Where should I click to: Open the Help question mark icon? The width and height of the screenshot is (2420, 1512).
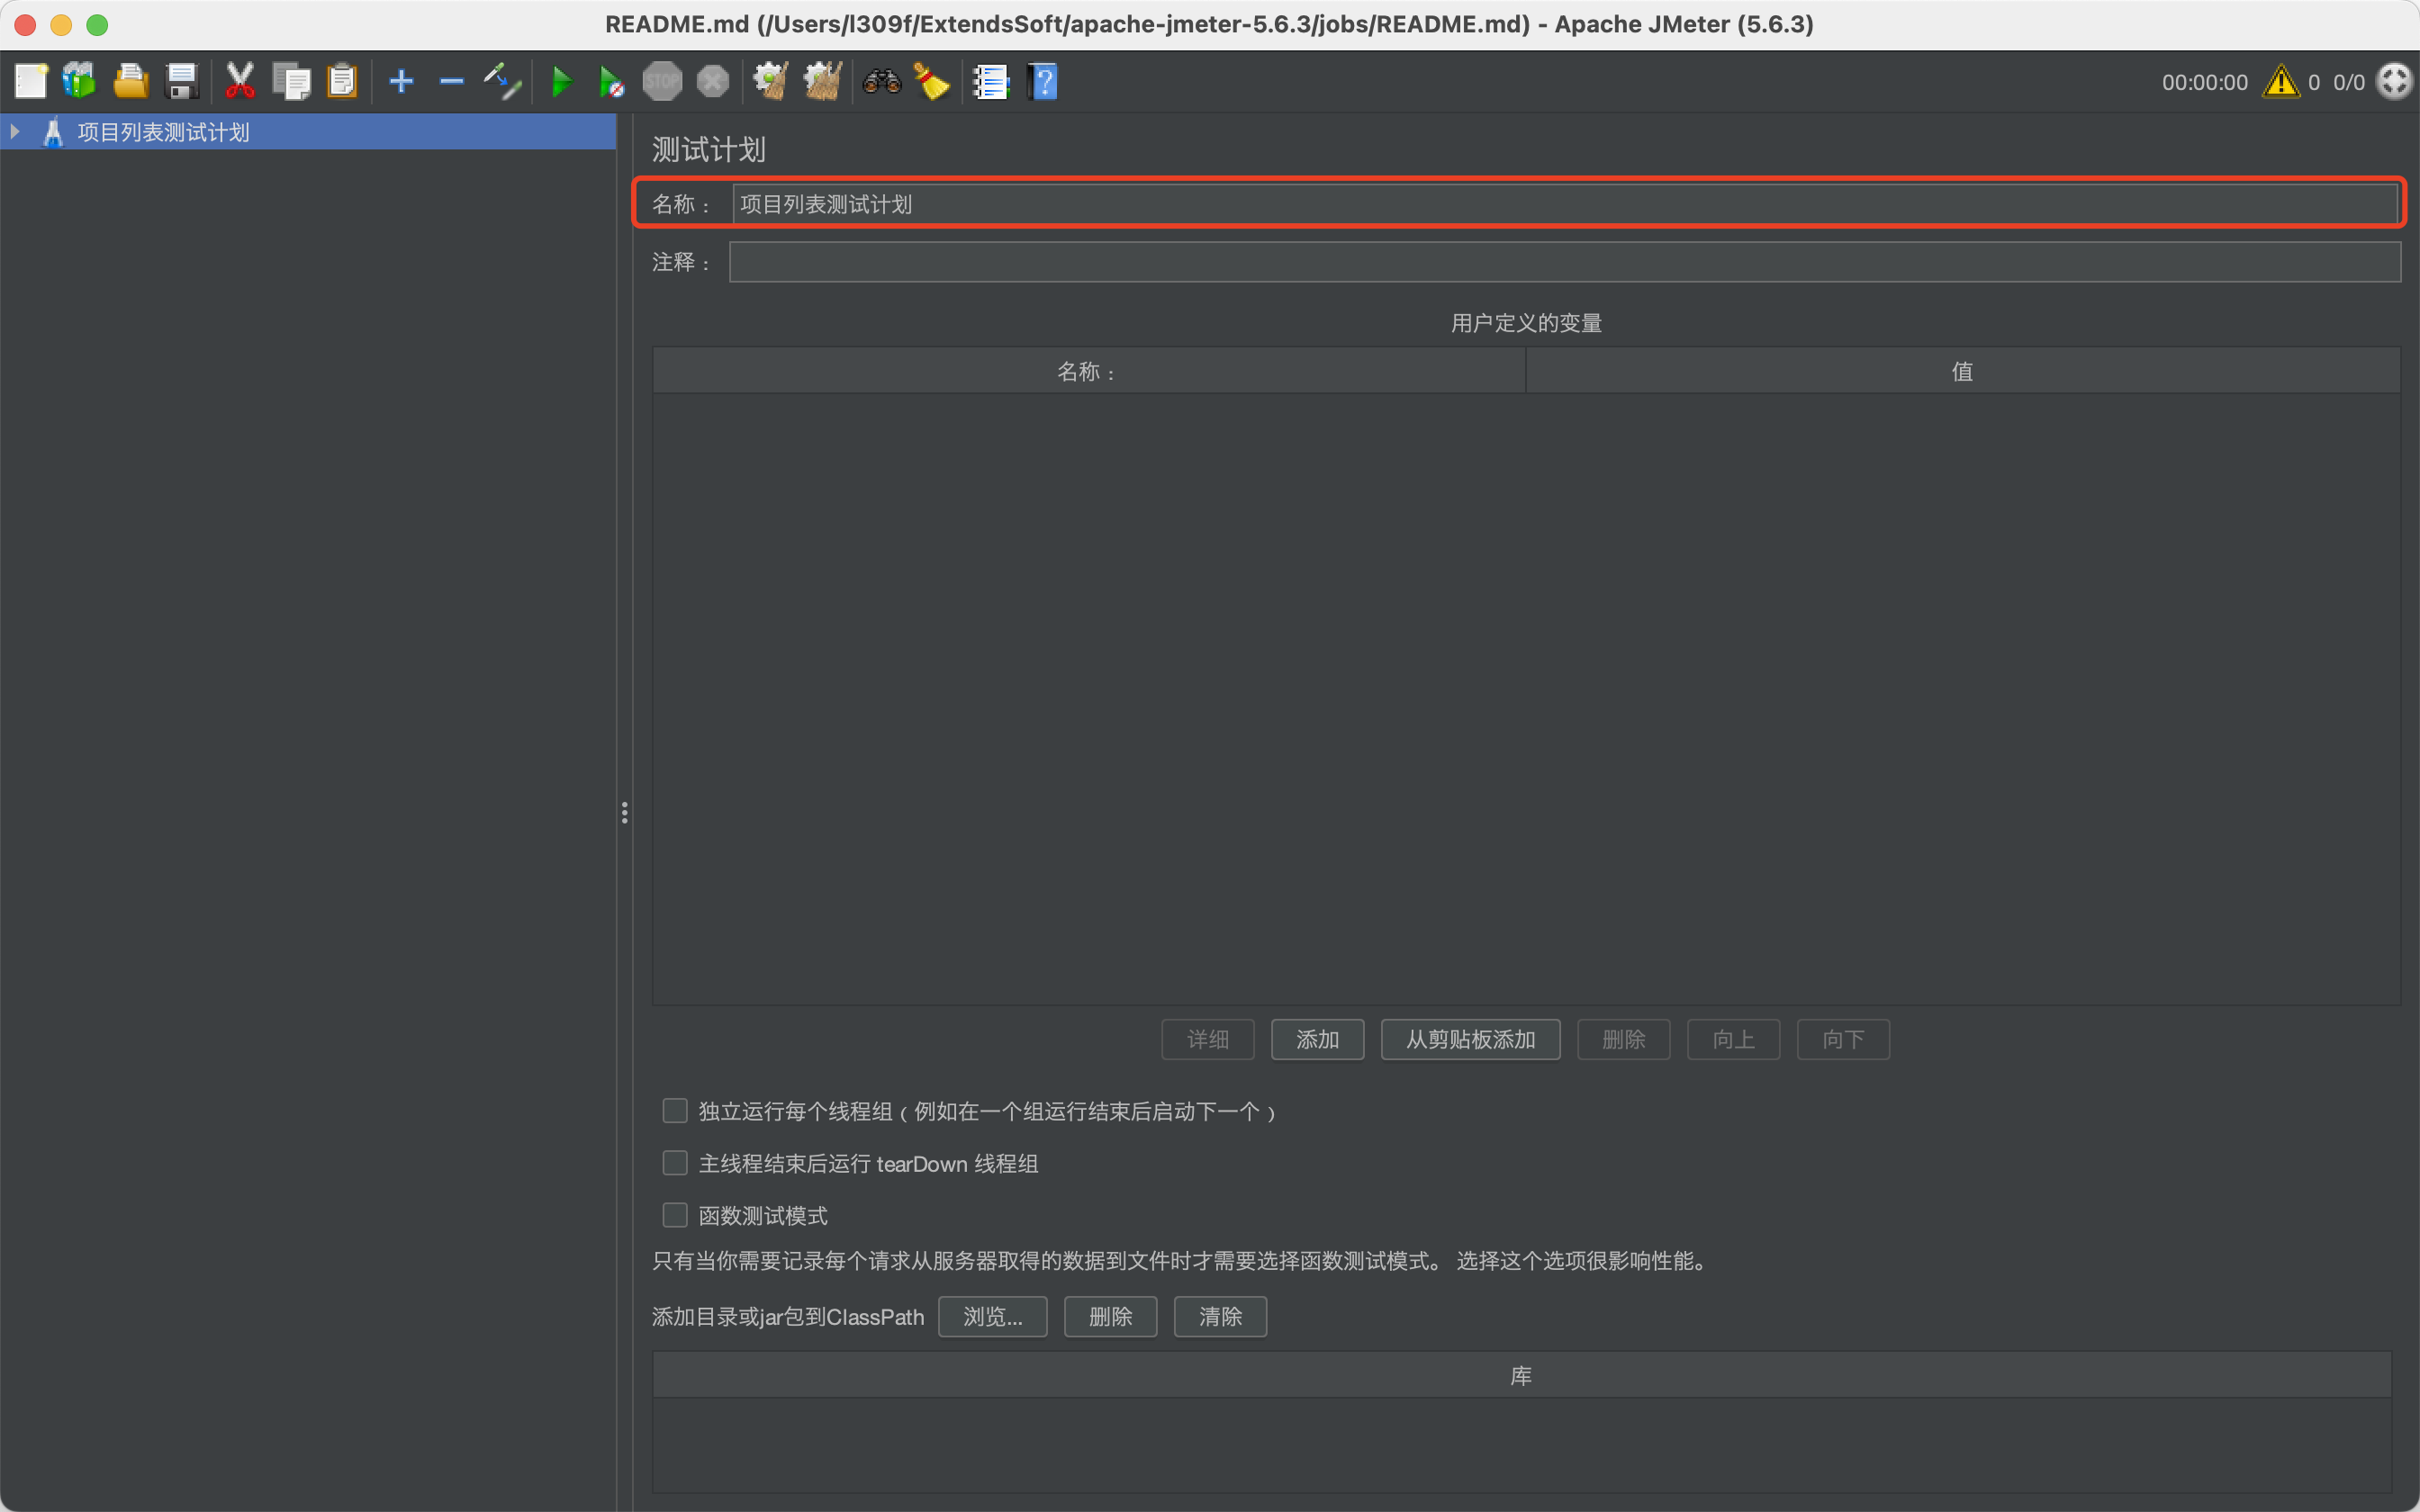(x=1042, y=82)
